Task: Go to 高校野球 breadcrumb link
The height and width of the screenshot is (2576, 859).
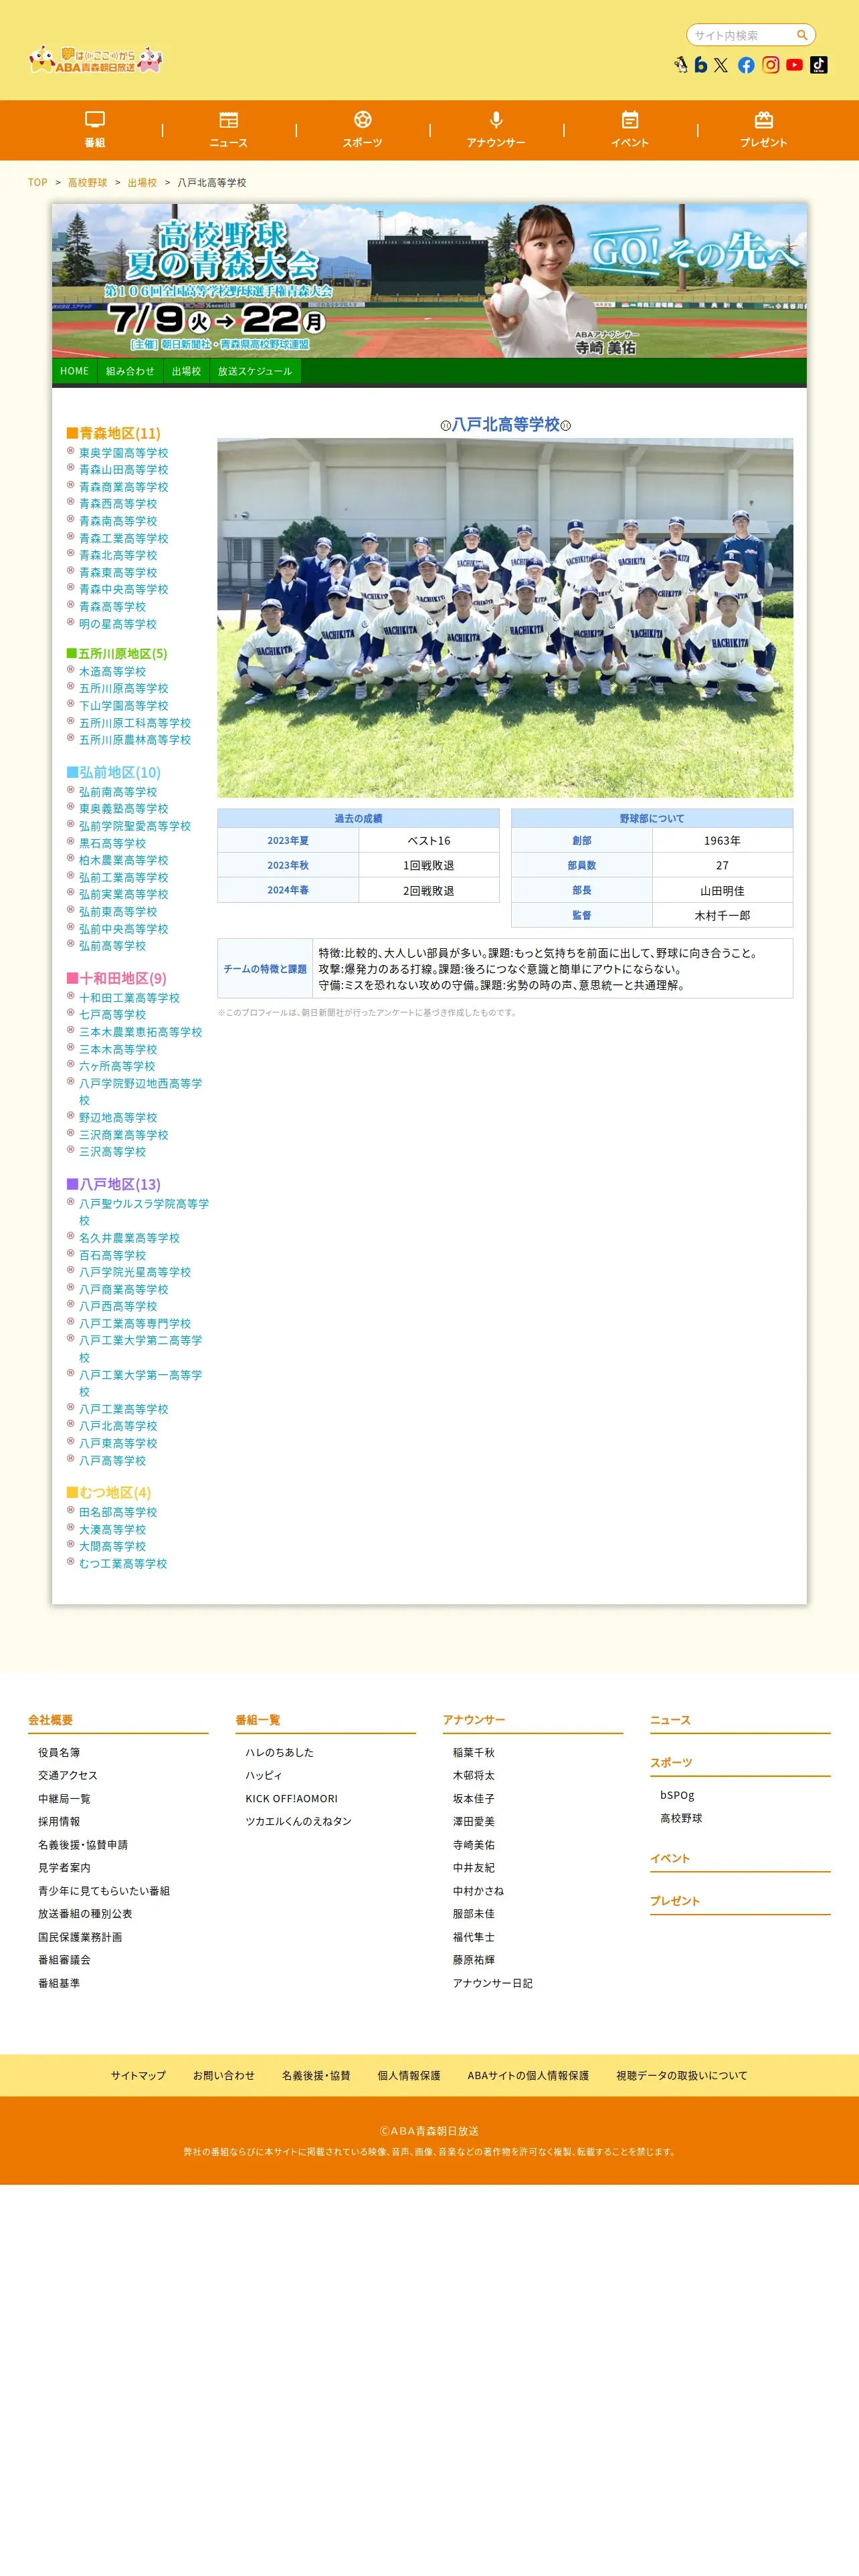Action: (87, 183)
